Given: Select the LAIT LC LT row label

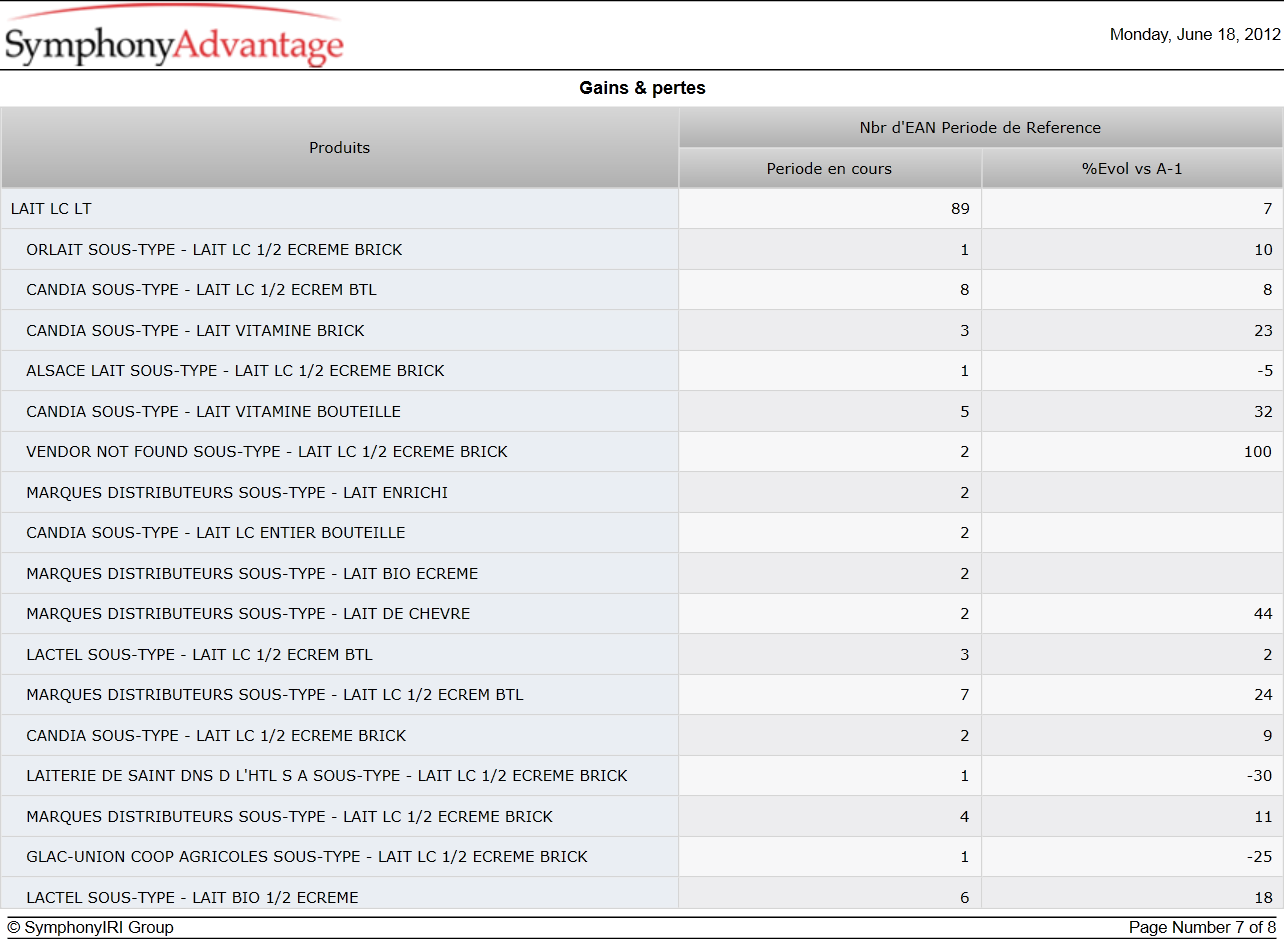Looking at the screenshot, I should [51, 209].
